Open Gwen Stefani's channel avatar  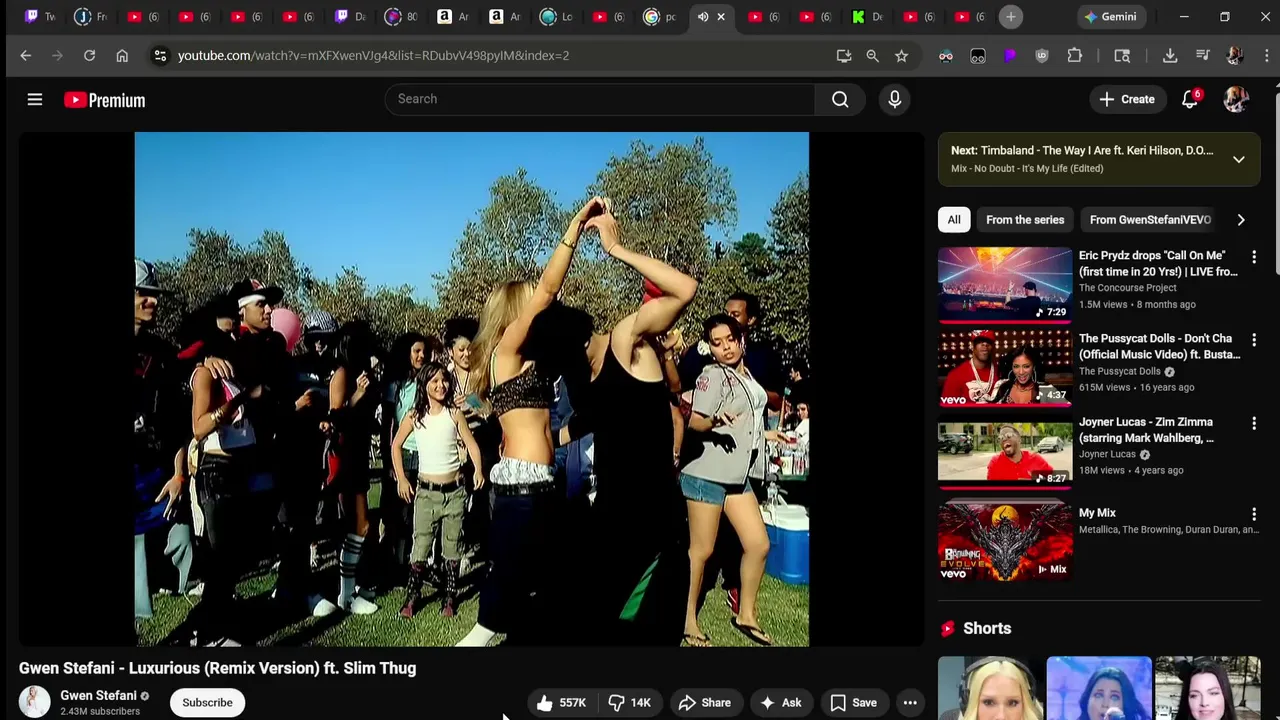(x=34, y=702)
